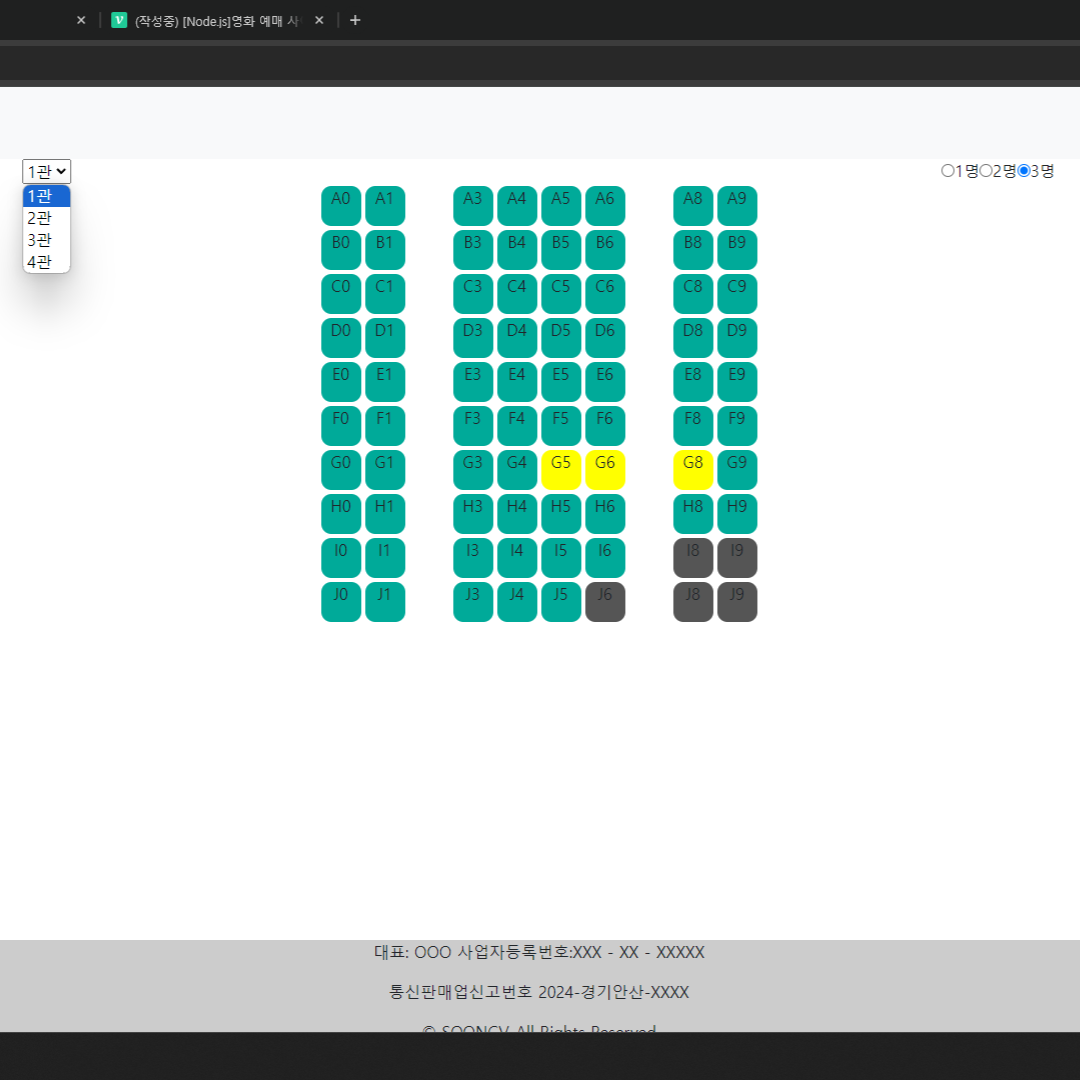Deselect the highlighted seat G5
Image resolution: width=1080 pixels, height=1080 pixels.
(560, 469)
